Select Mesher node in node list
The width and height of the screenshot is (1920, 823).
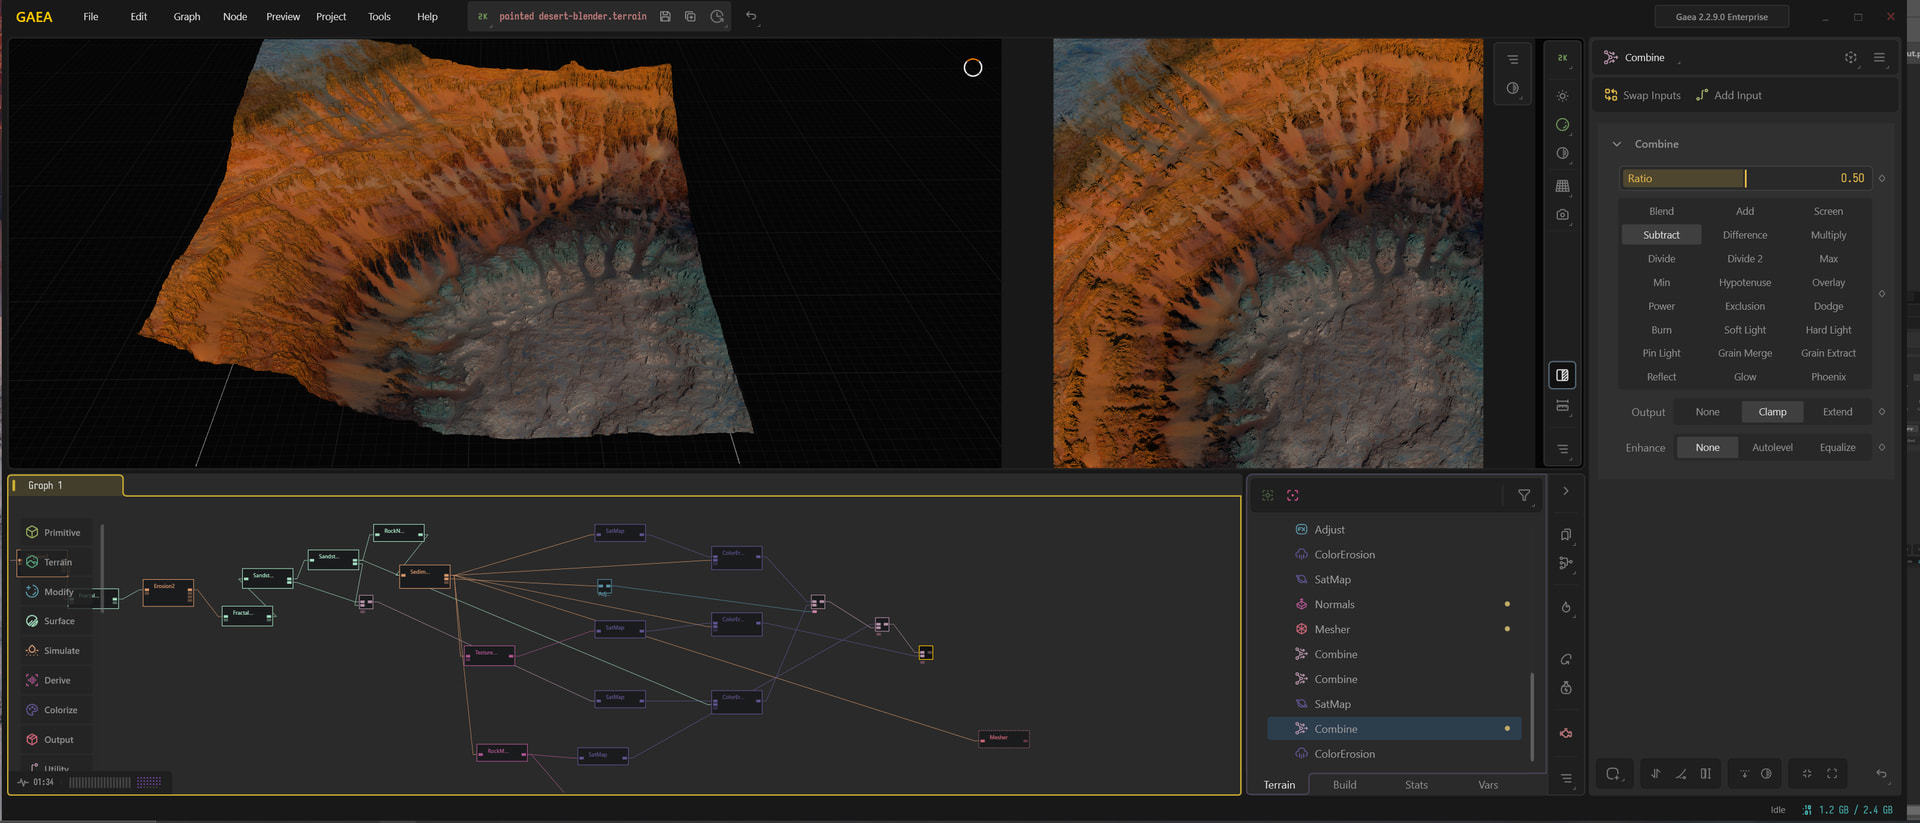(1332, 629)
